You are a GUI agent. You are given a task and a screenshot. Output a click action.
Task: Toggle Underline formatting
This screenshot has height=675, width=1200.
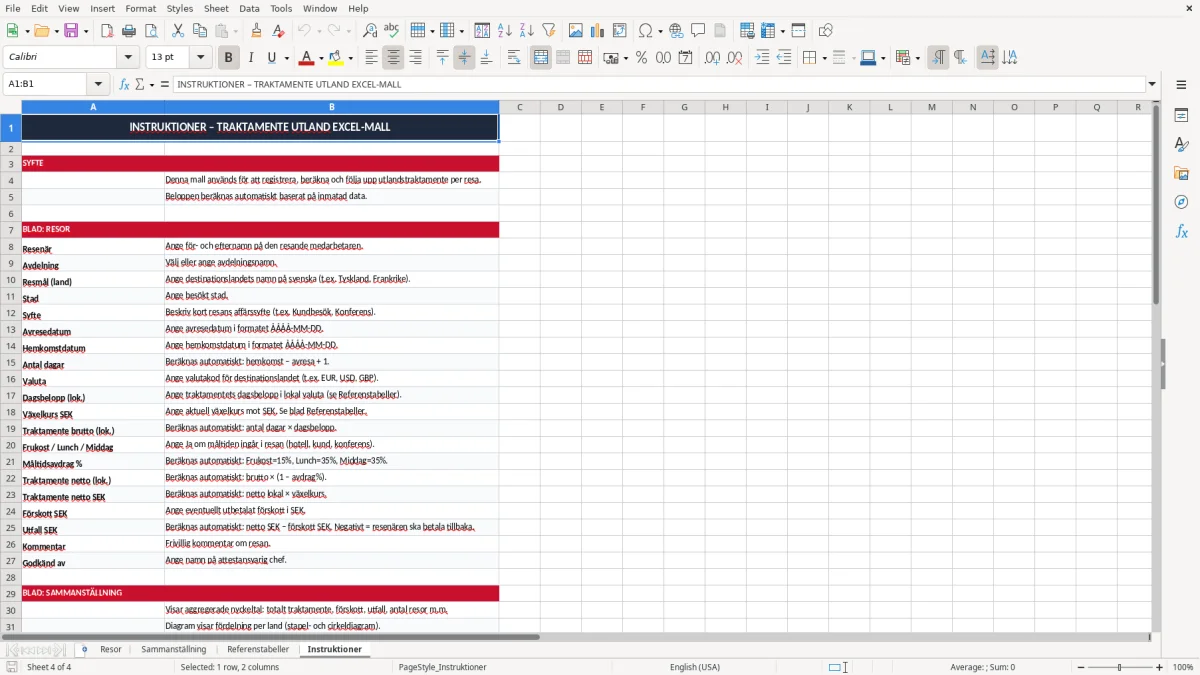(271, 58)
